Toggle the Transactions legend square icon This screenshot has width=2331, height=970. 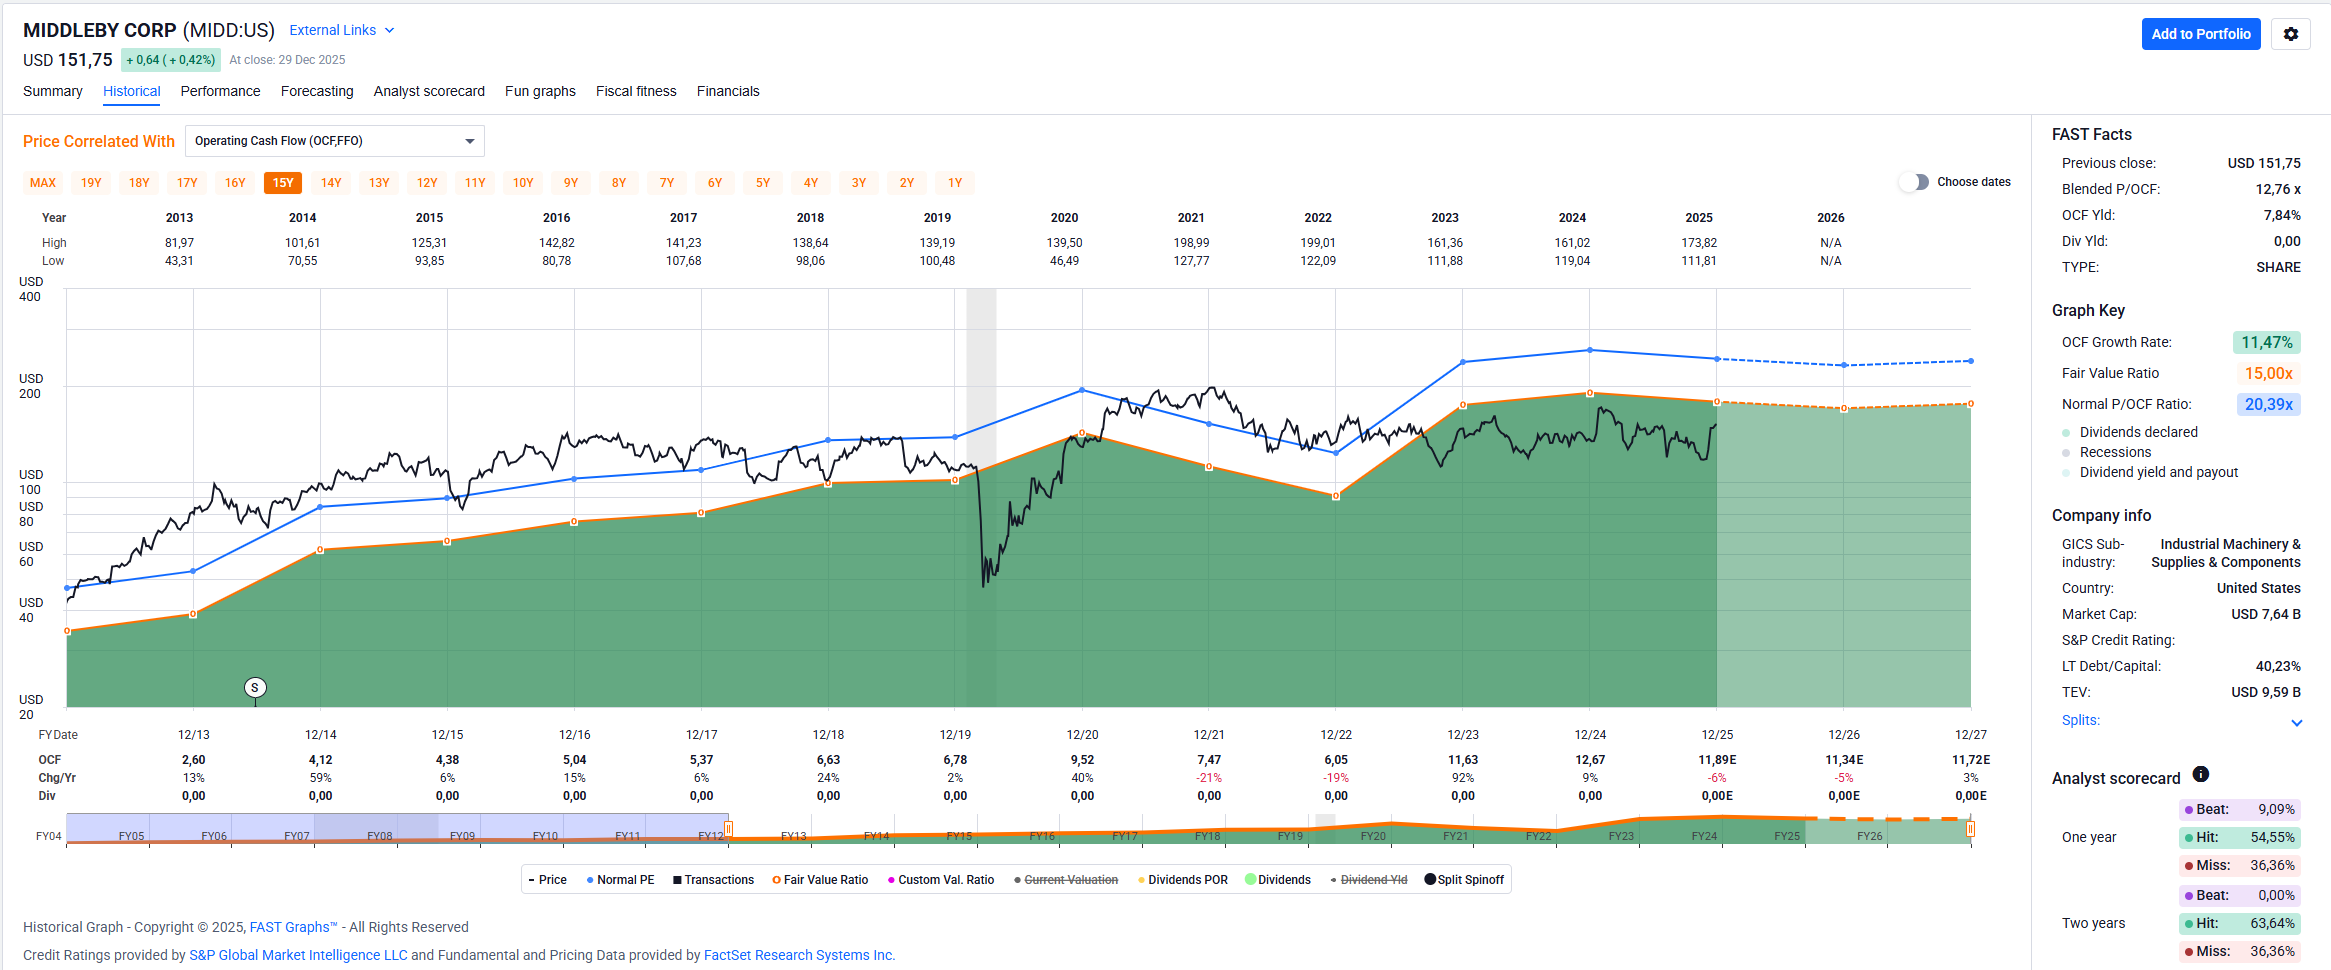677,880
